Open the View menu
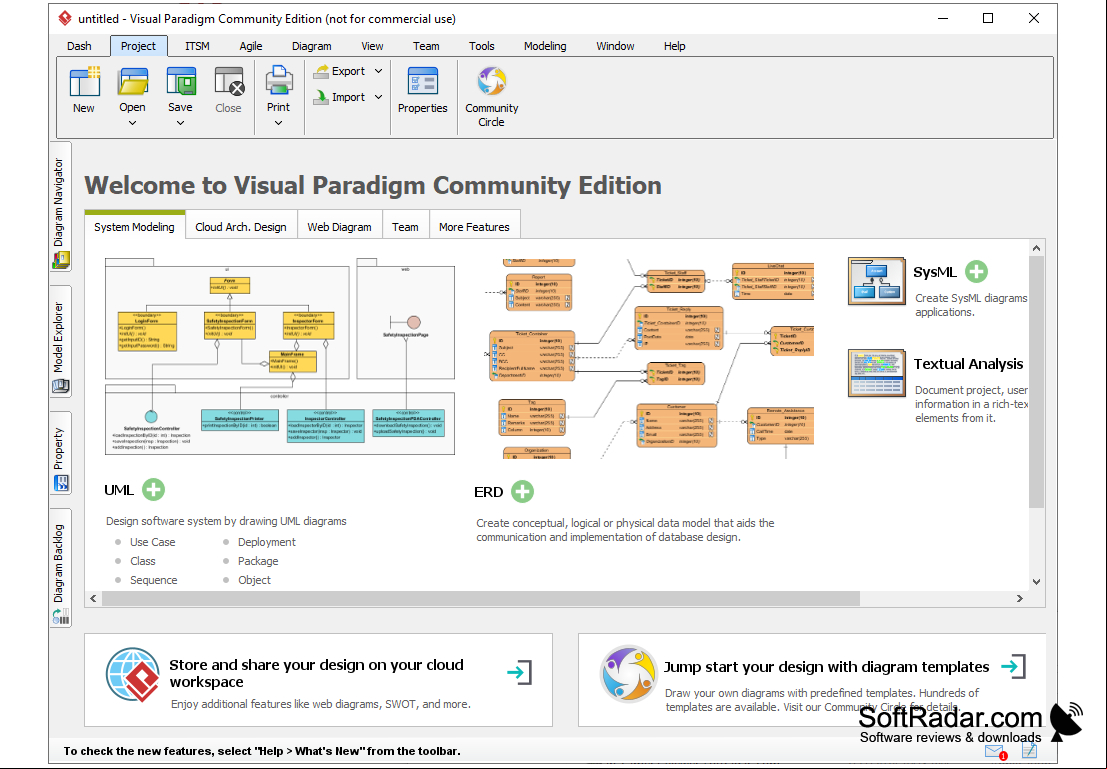This screenshot has width=1107, height=769. (372, 46)
